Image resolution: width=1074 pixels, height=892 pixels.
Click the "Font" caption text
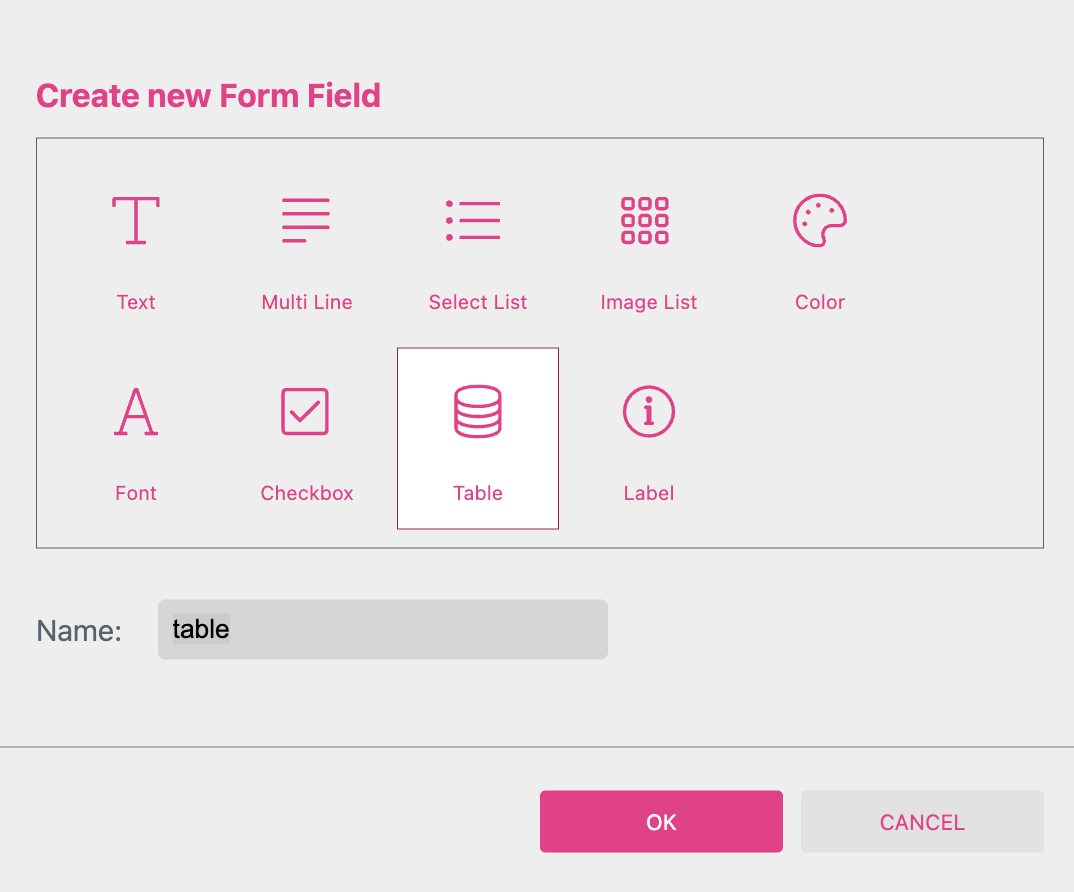tap(136, 493)
